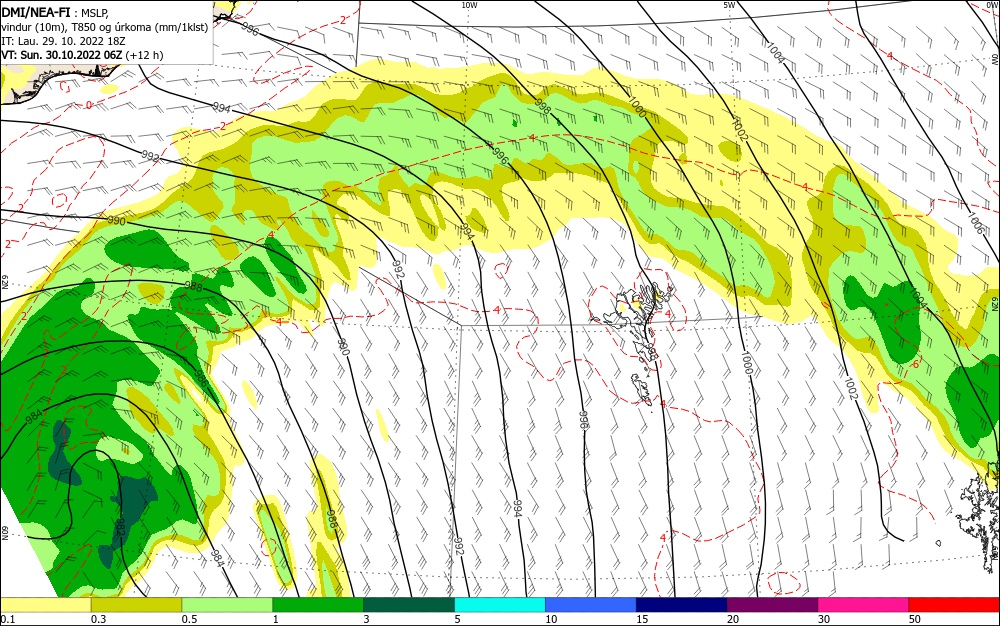1000x626 pixels.
Task: Click the "VT: Sun. 30.10.2022 06Z" valid time
Action: point(61,55)
